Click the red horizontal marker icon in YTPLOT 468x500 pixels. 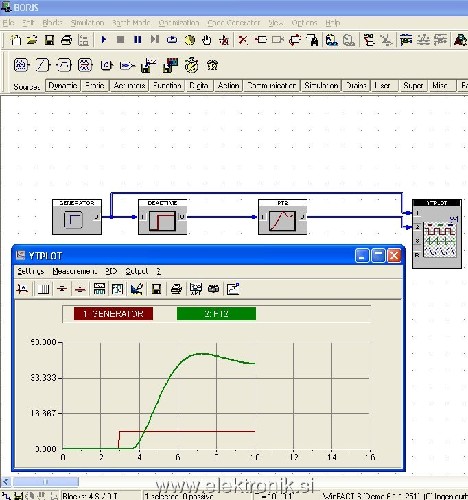pyautogui.click(x=80, y=289)
